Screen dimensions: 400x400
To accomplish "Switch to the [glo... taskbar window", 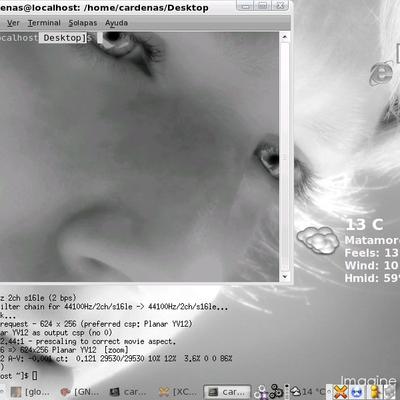I will click(x=30, y=392).
